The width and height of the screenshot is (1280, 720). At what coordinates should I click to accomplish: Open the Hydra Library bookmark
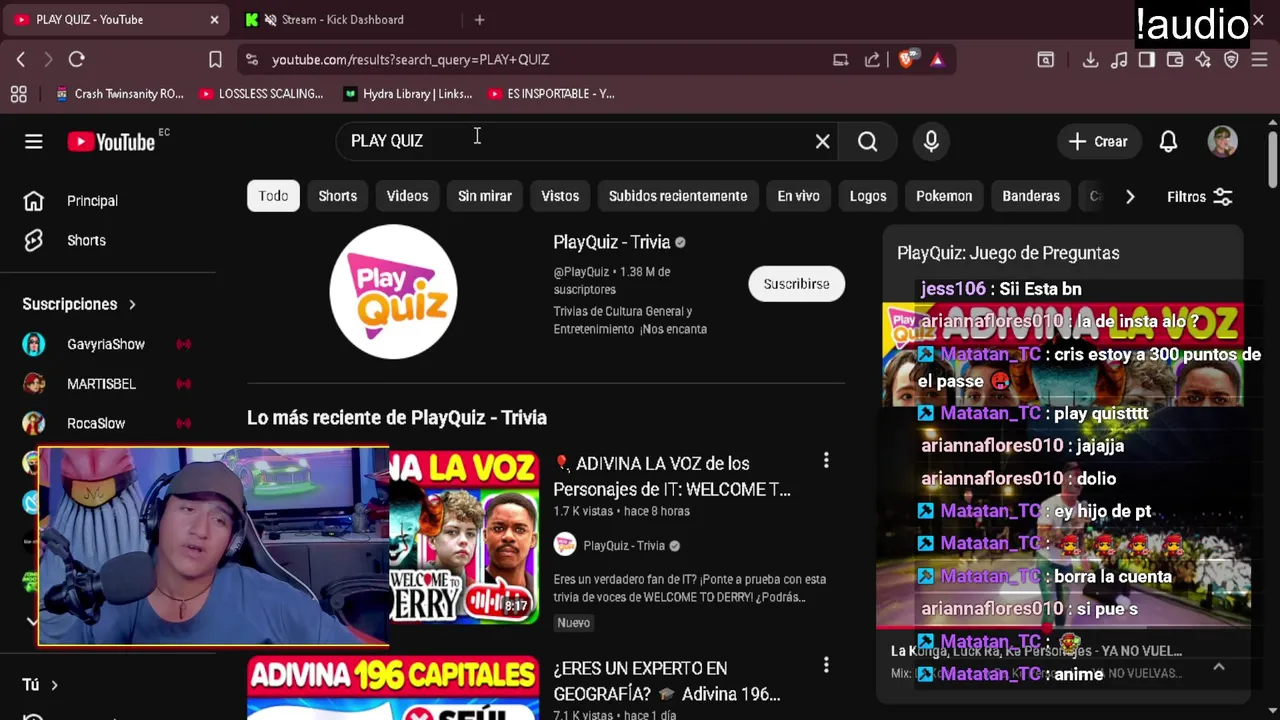407,94
